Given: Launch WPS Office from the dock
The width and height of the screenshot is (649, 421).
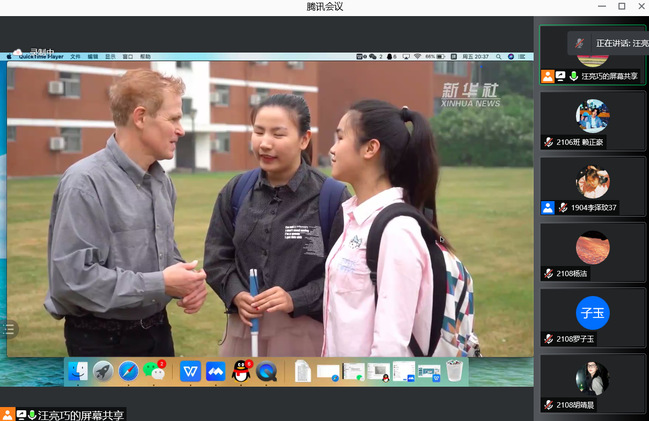Looking at the screenshot, I should (190, 371).
